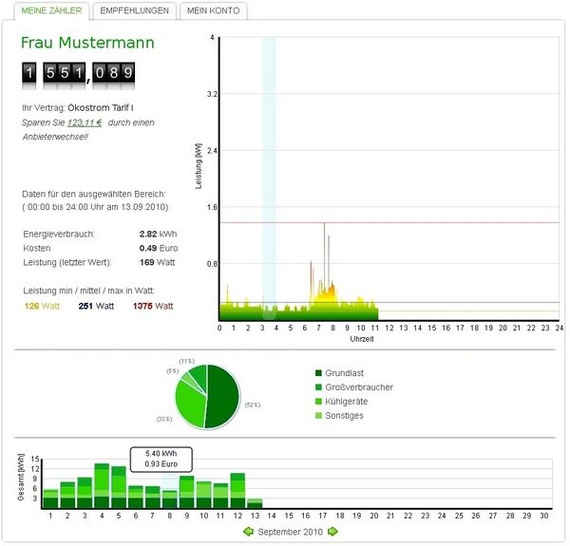570x546 pixels.
Task: Click the Grundlast legend color swatch
Action: pos(318,373)
